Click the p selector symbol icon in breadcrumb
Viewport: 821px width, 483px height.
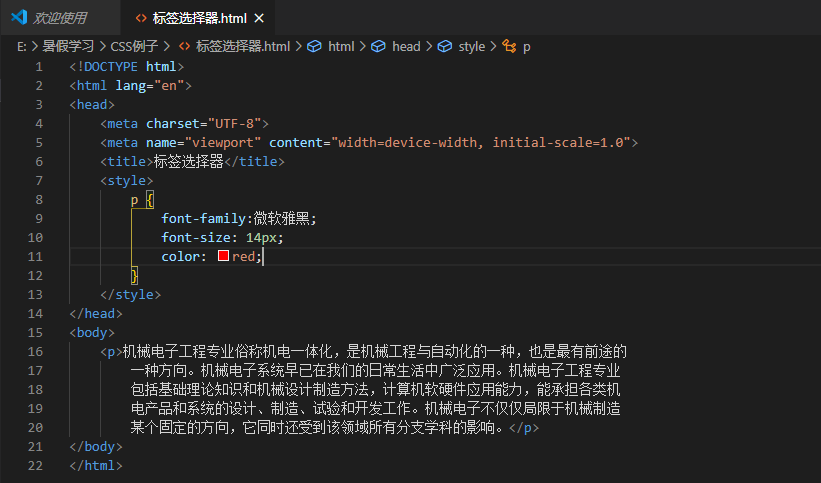pos(509,46)
